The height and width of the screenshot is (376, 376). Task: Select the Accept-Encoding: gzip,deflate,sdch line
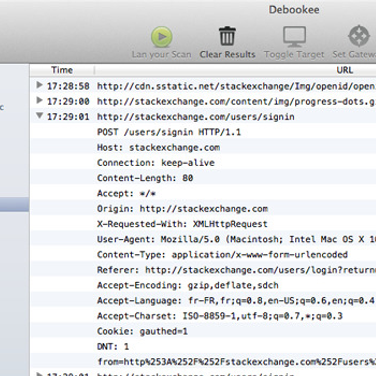coord(188,286)
